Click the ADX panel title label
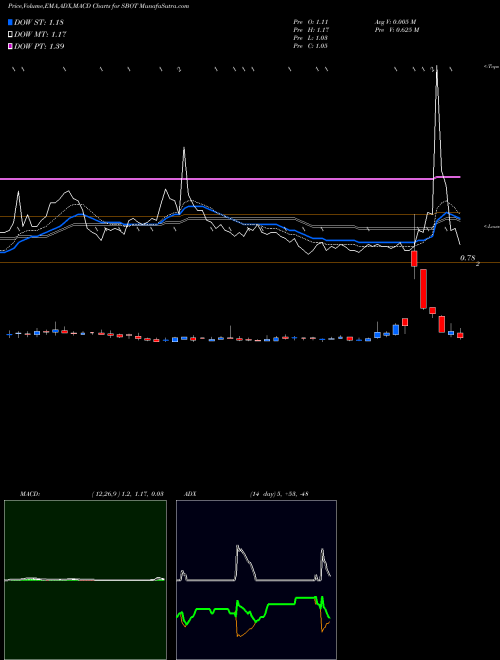Screen dimensions: 500x660 point(189,494)
